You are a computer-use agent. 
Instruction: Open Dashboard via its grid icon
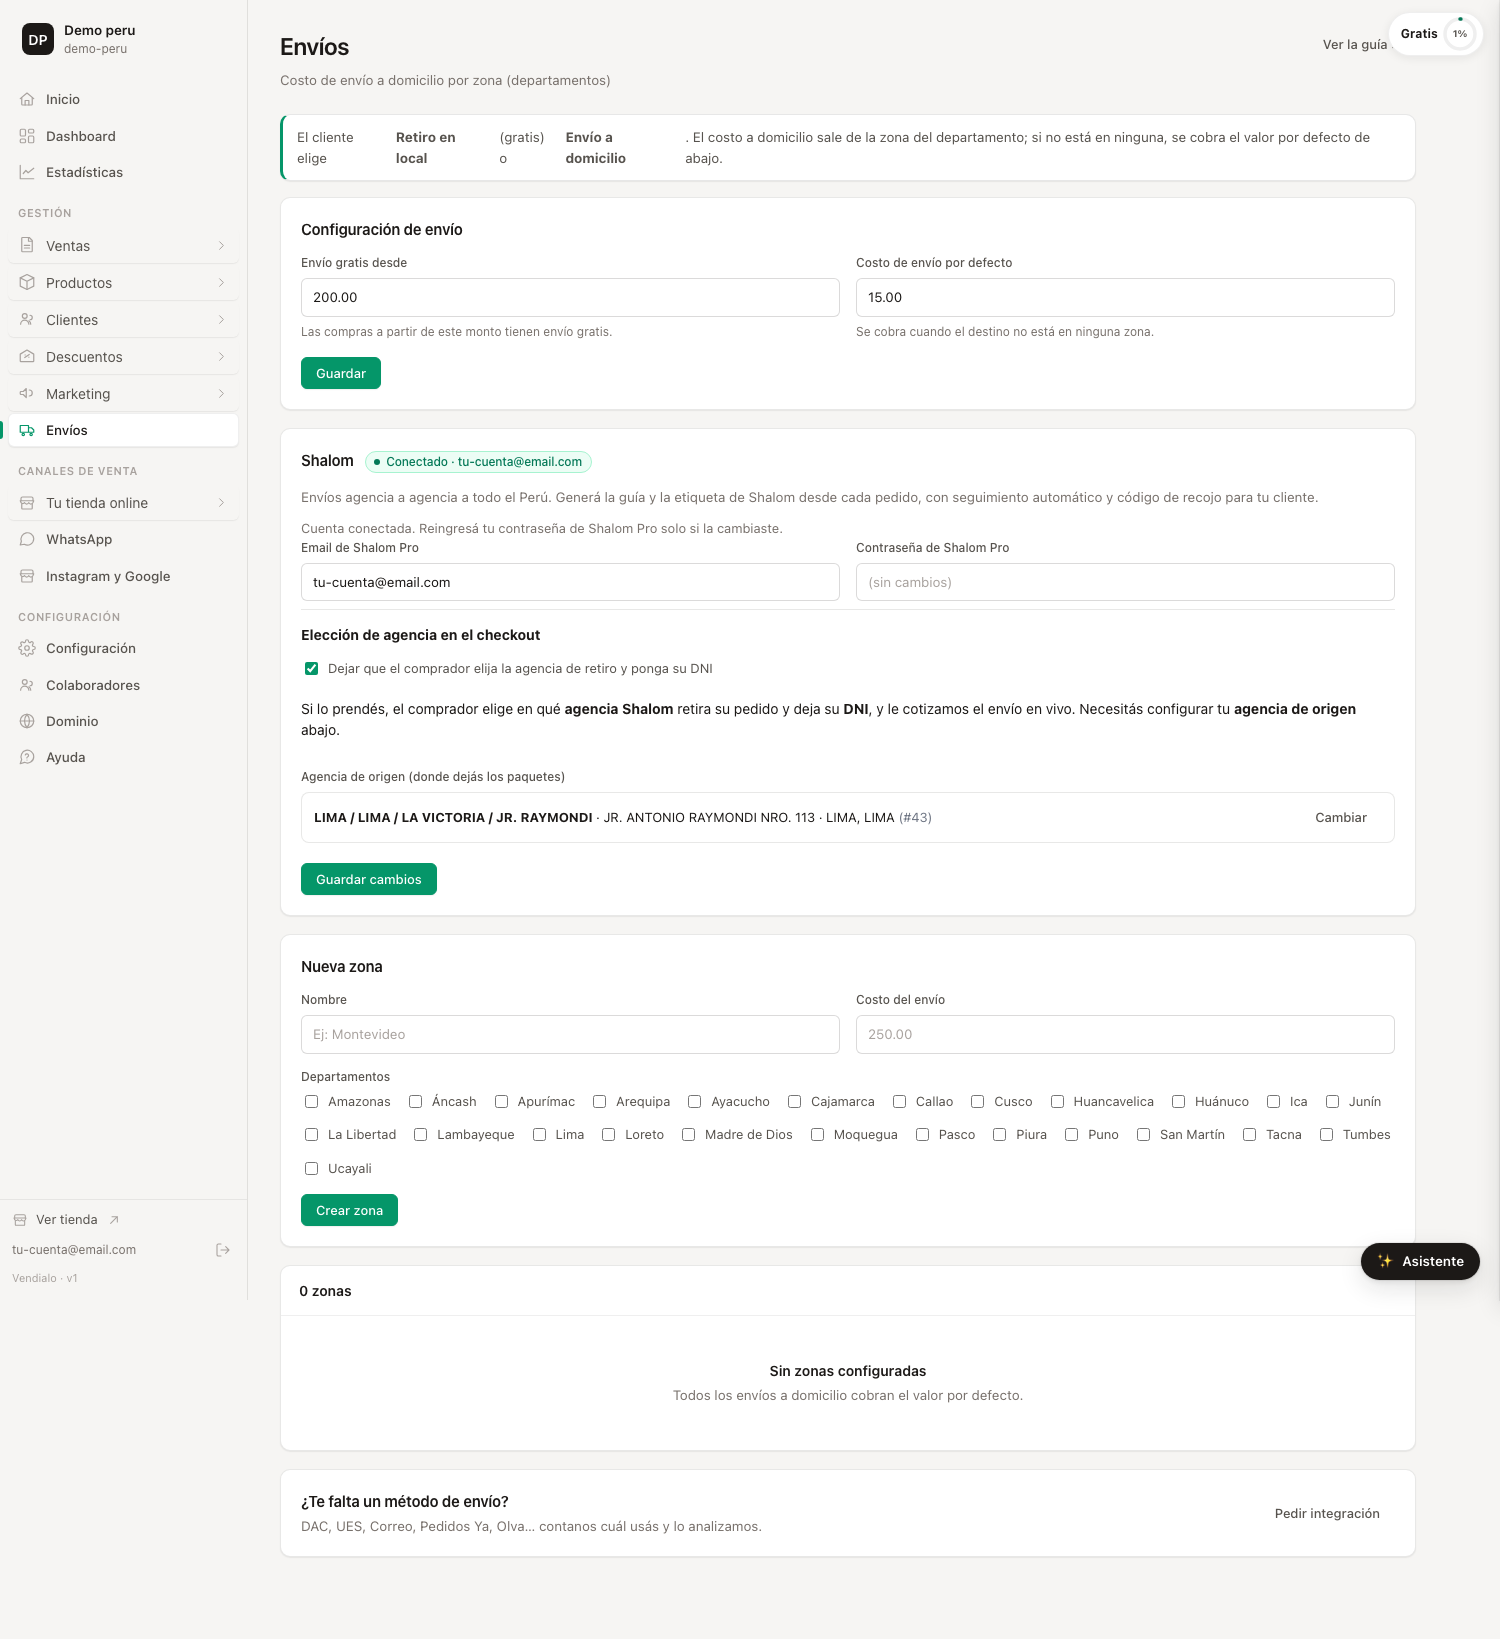click(x=27, y=136)
